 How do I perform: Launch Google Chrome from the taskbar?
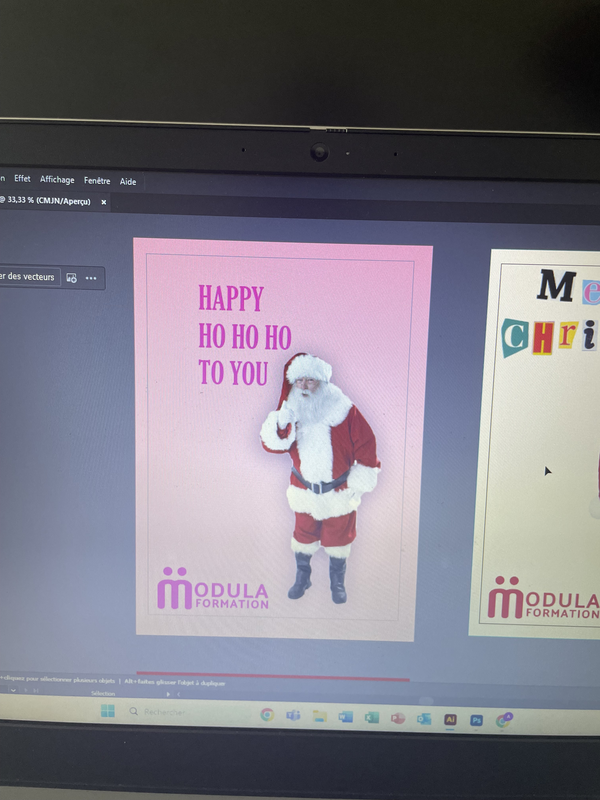pos(267,714)
